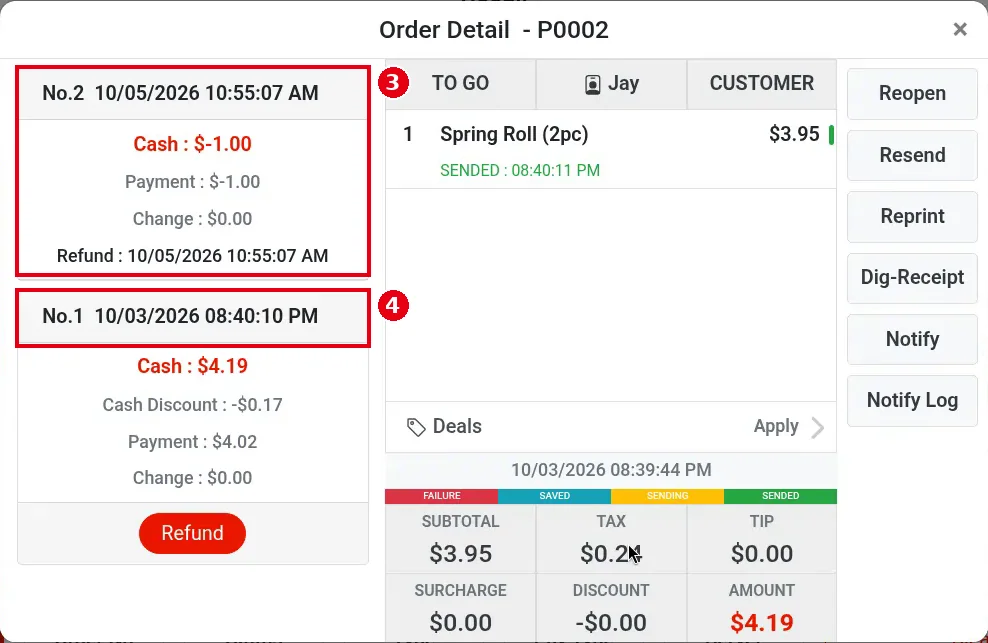Click the Order Detail - P0002 title
This screenshot has height=643, width=988.
pos(494,30)
